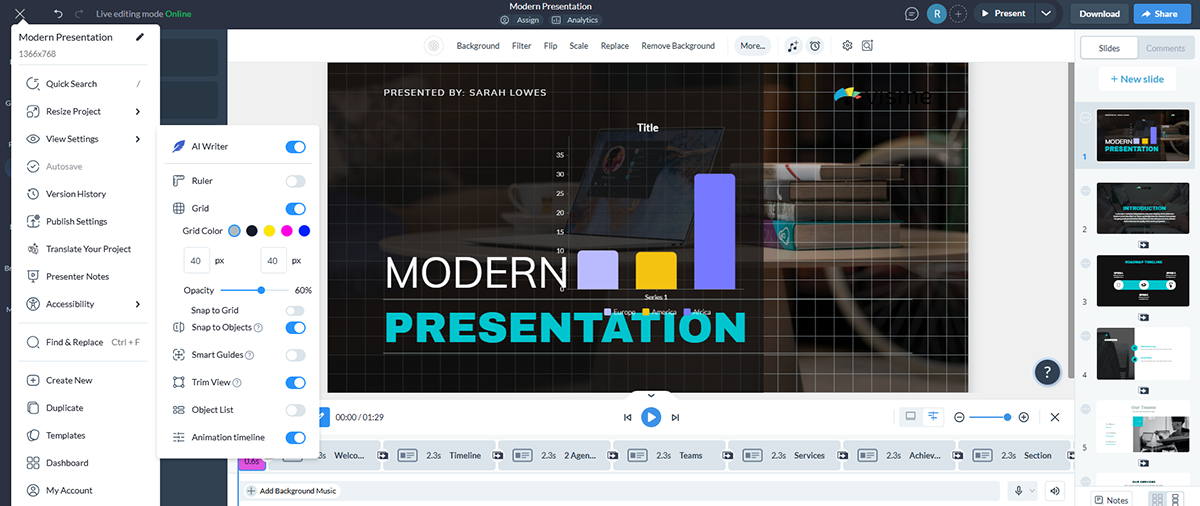Enable the Ruler toggle
1200x506 pixels.
(295, 181)
